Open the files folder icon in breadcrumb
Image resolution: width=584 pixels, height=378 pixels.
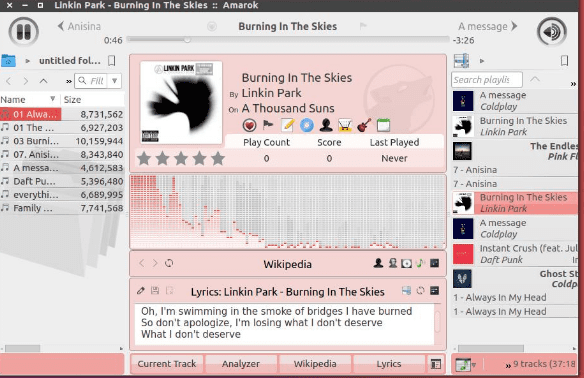(x=9, y=60)
